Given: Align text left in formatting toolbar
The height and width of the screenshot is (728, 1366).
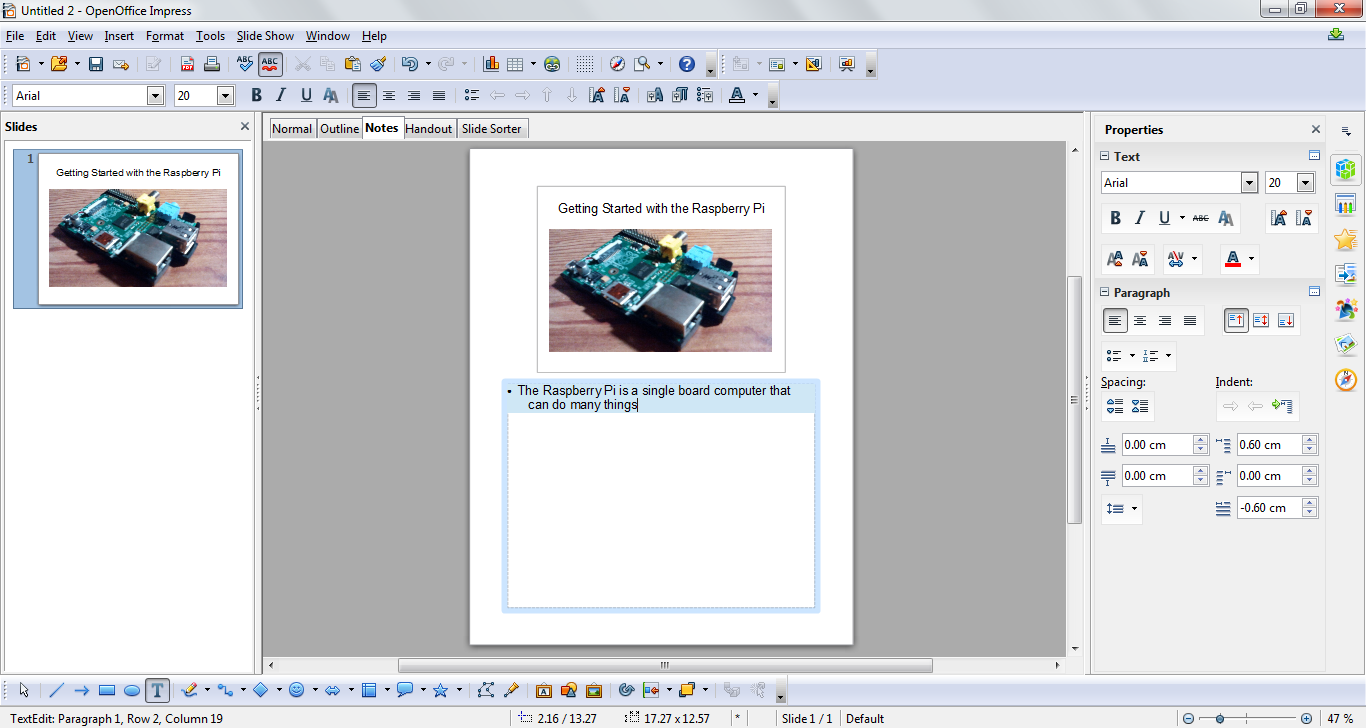Looking at the screenshot, I should point(364,95).
